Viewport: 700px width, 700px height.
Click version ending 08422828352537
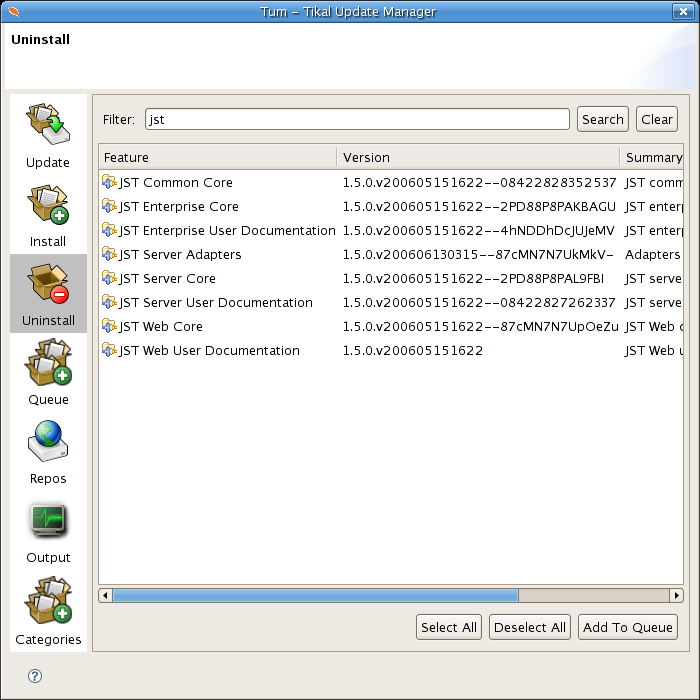479,182
